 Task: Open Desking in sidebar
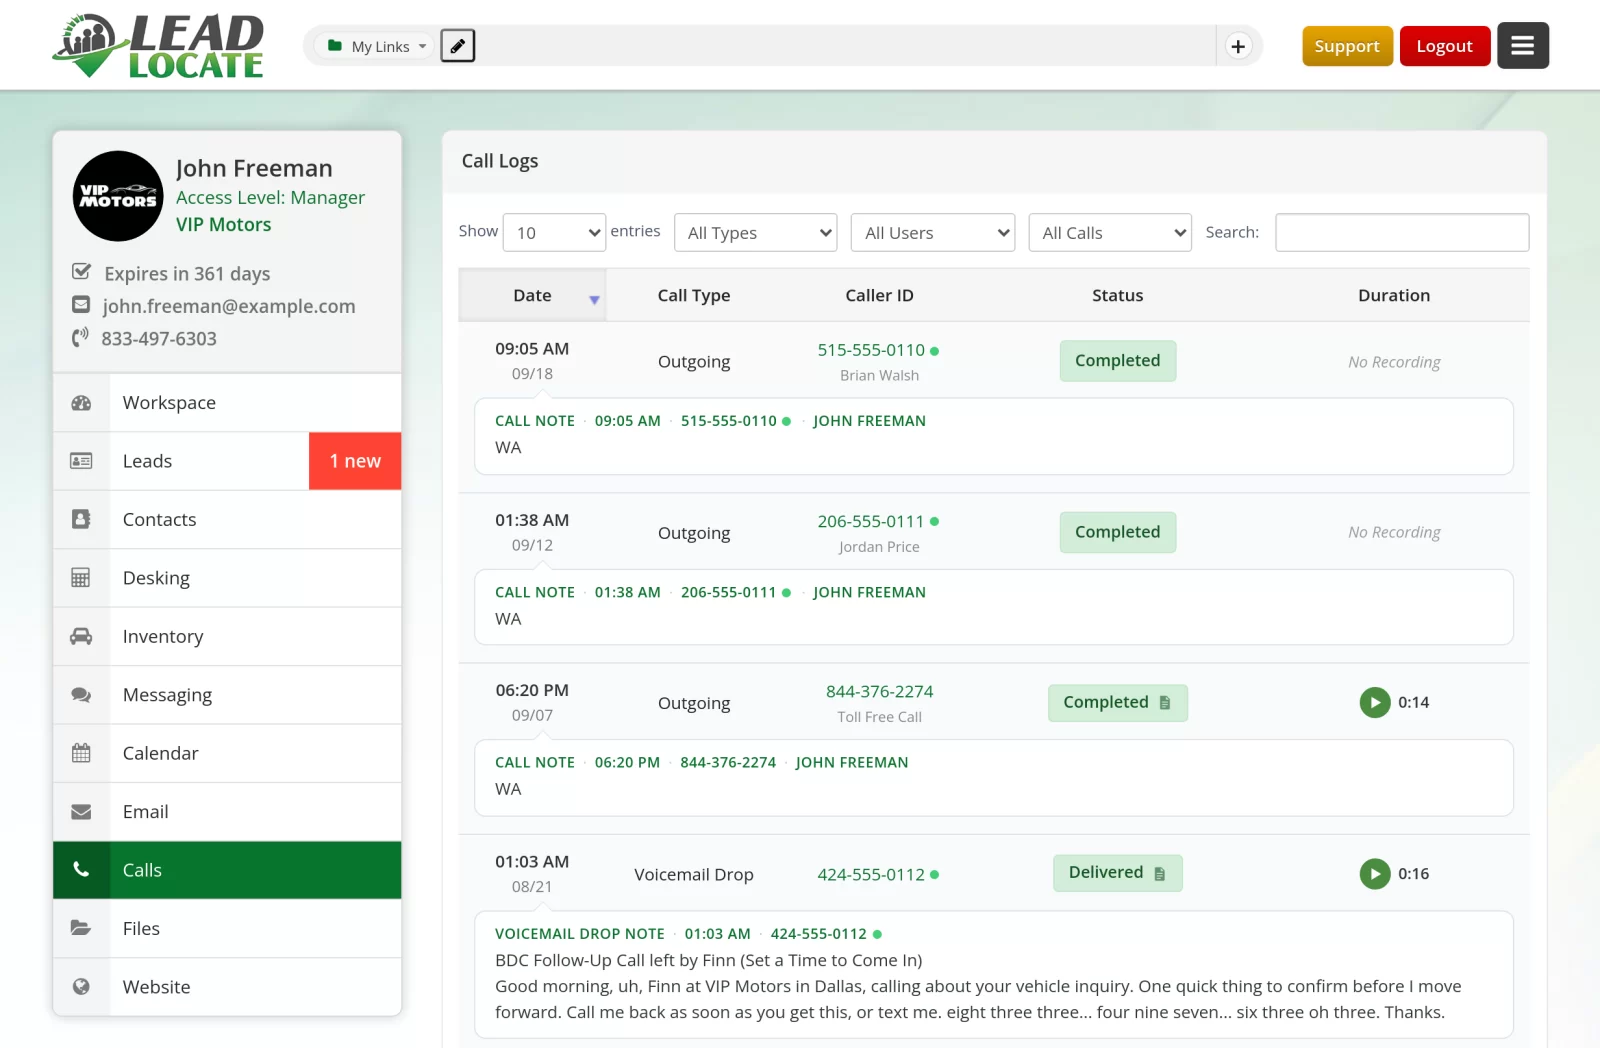(x=227, y=578)
